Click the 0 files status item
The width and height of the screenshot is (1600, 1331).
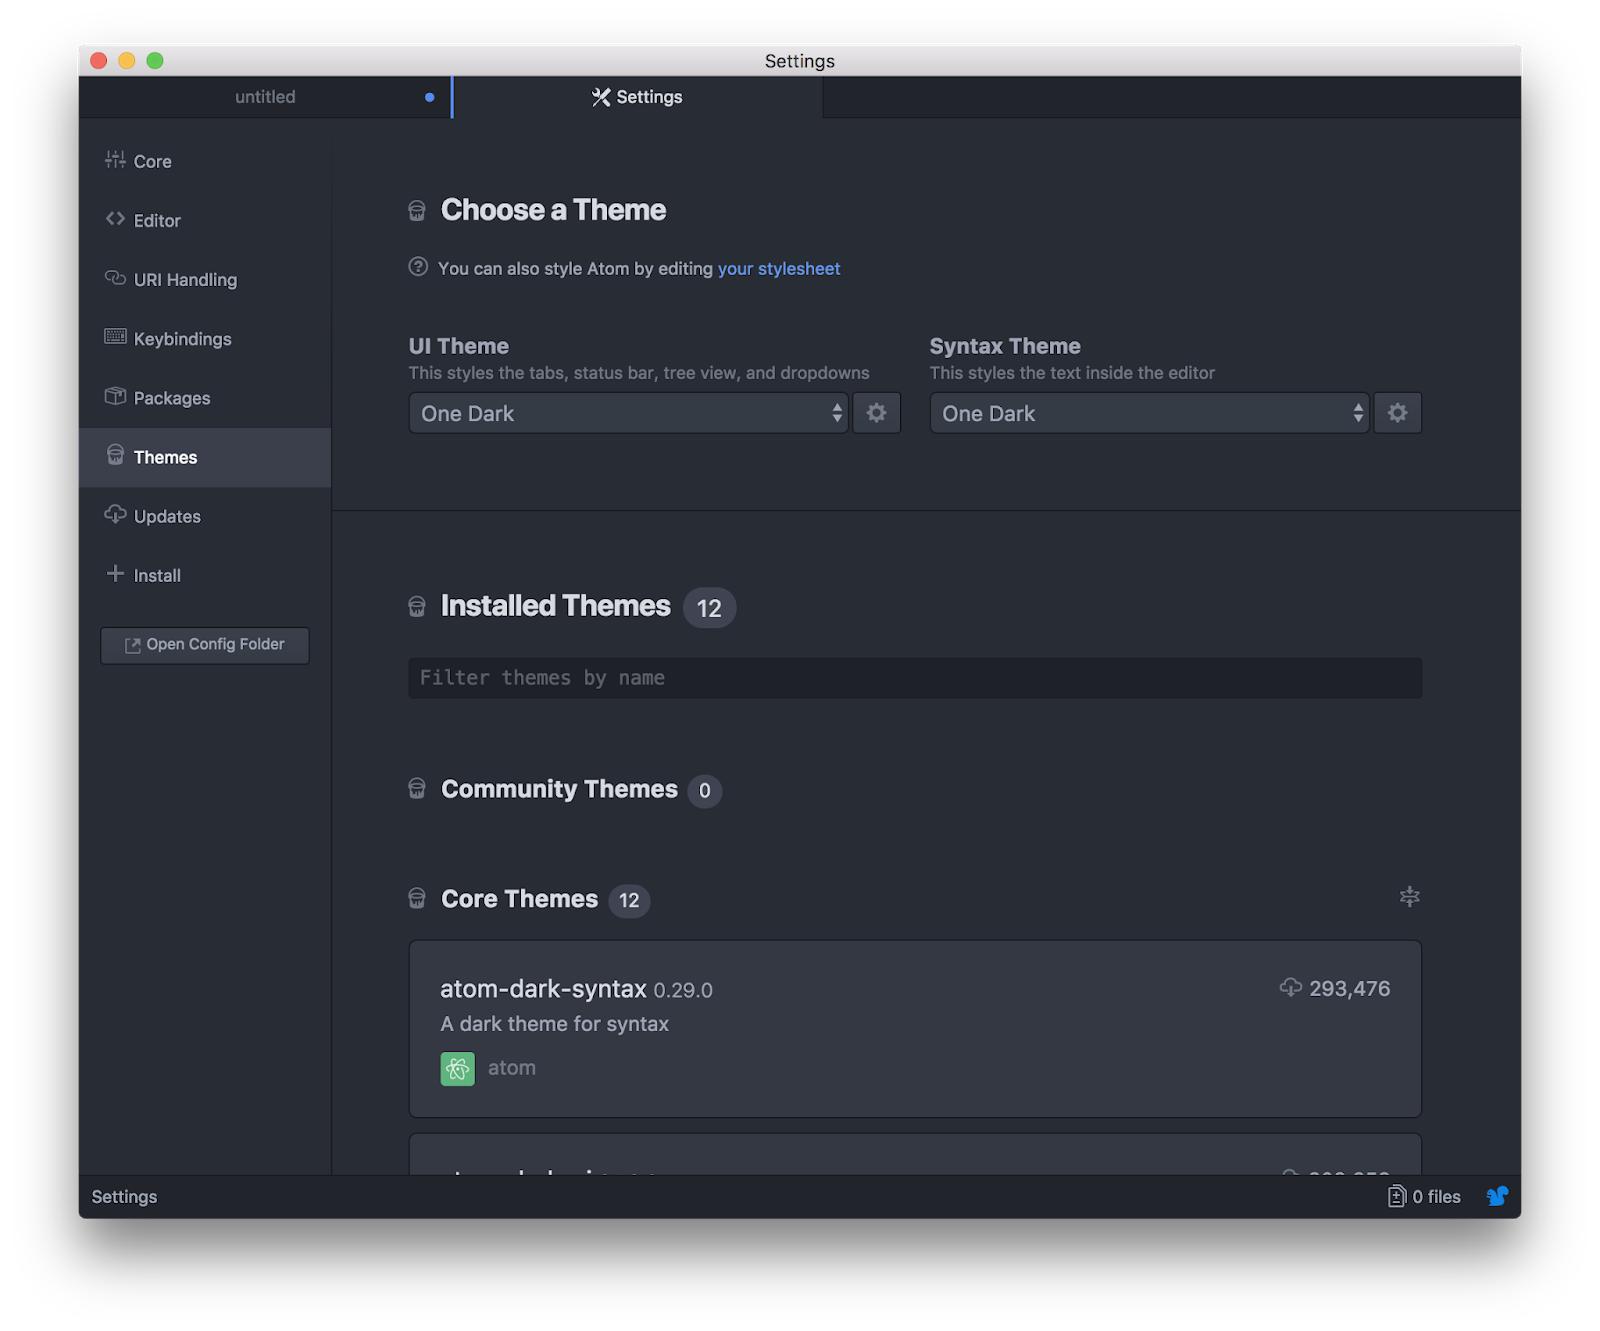tap(1425, 1196)
